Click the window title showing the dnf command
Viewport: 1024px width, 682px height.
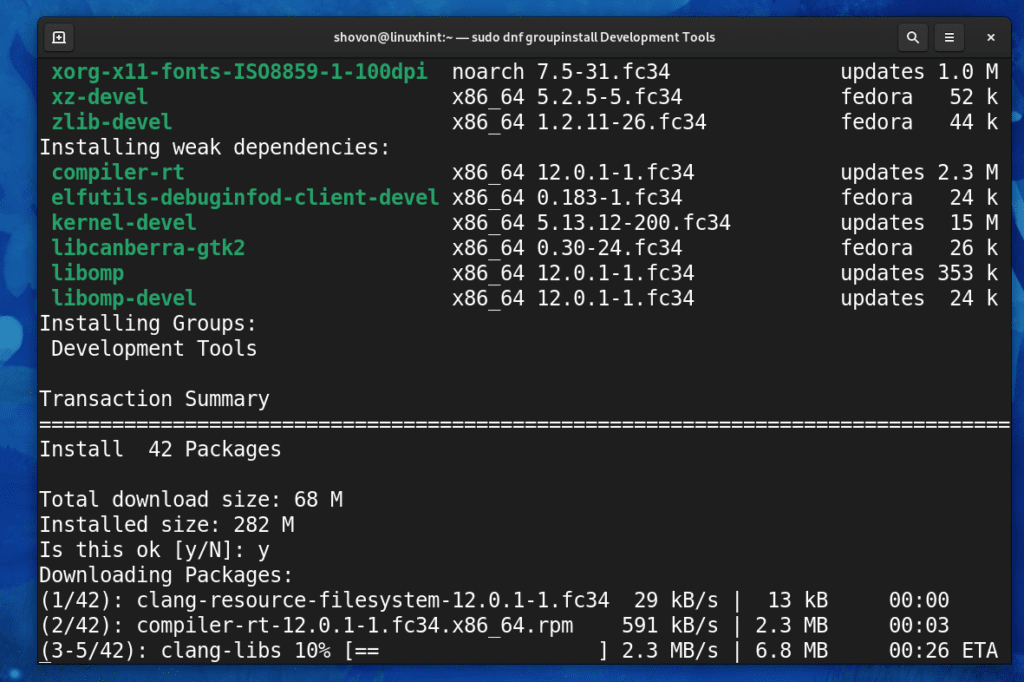[526, 37]
